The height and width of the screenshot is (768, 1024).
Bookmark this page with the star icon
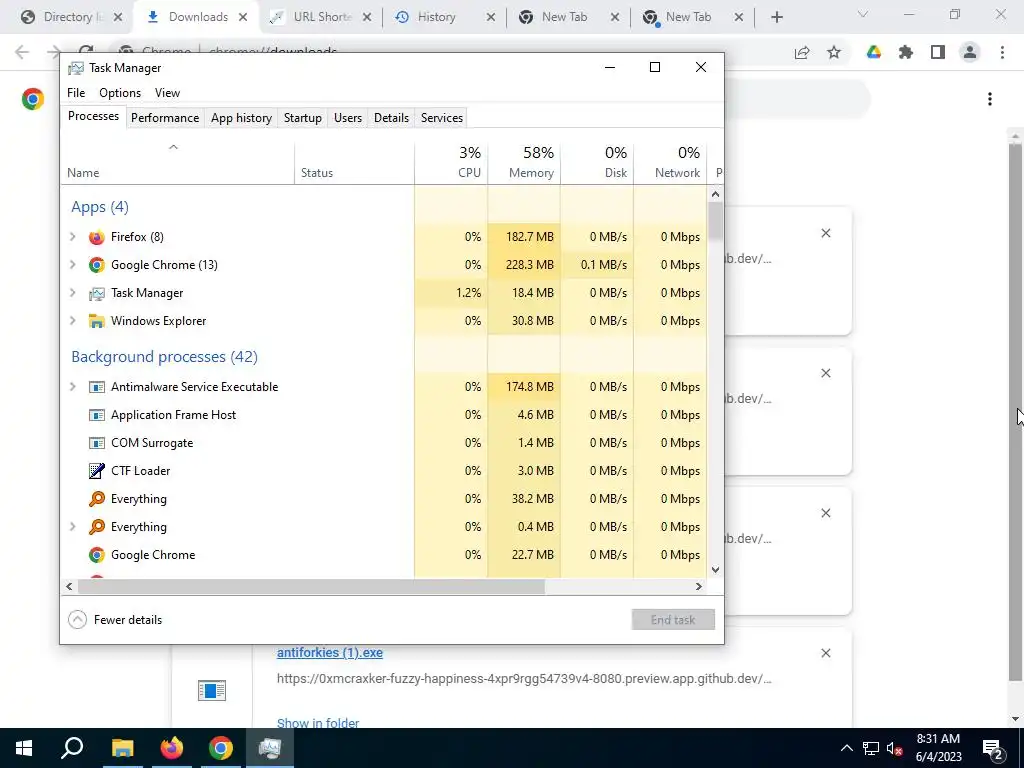[x=834, y=52]
